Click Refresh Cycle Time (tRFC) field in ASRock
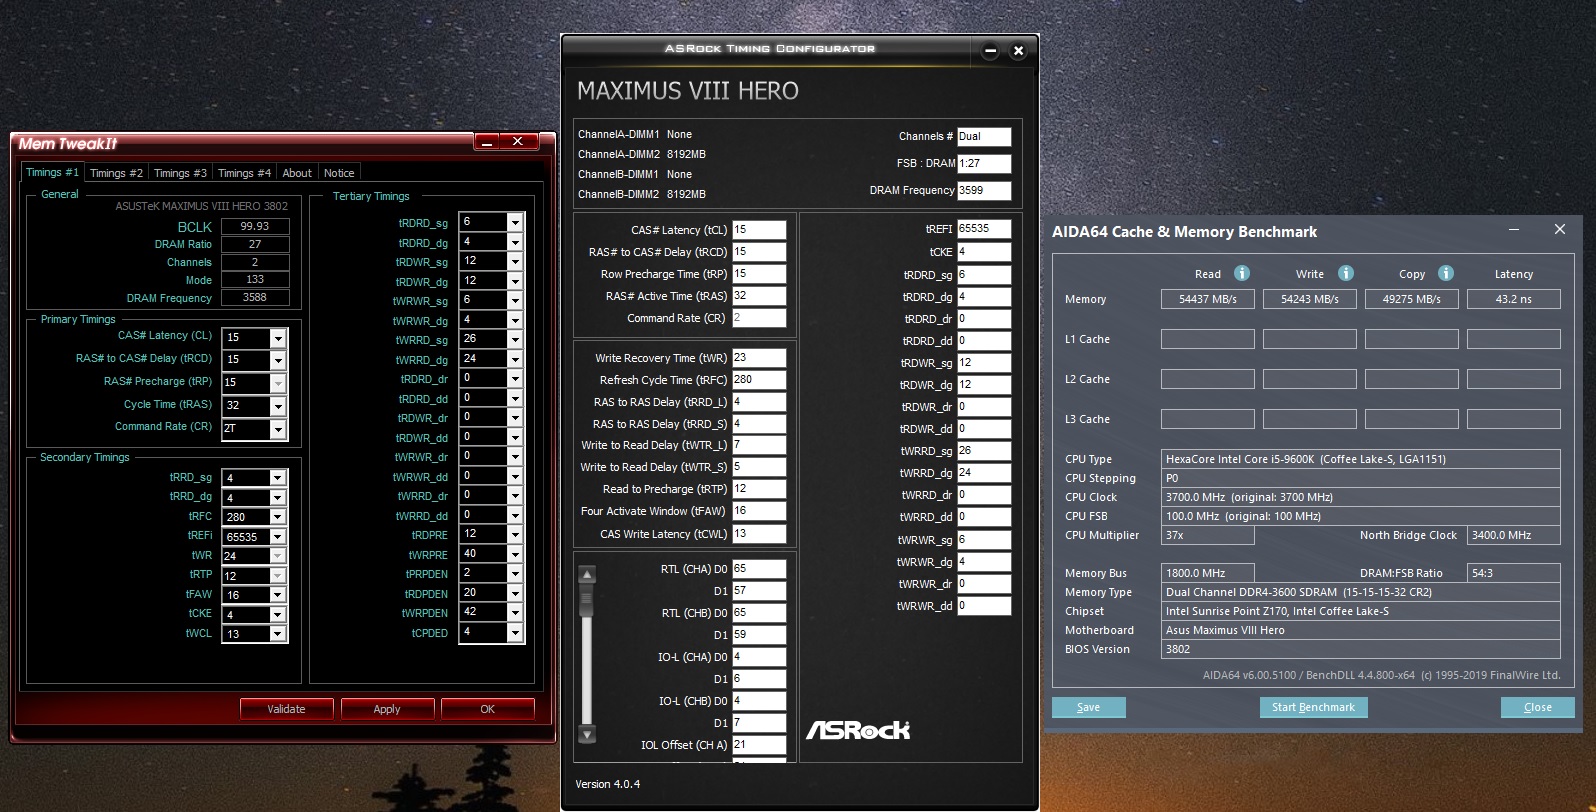1596x812 pixels. [759, 380]
